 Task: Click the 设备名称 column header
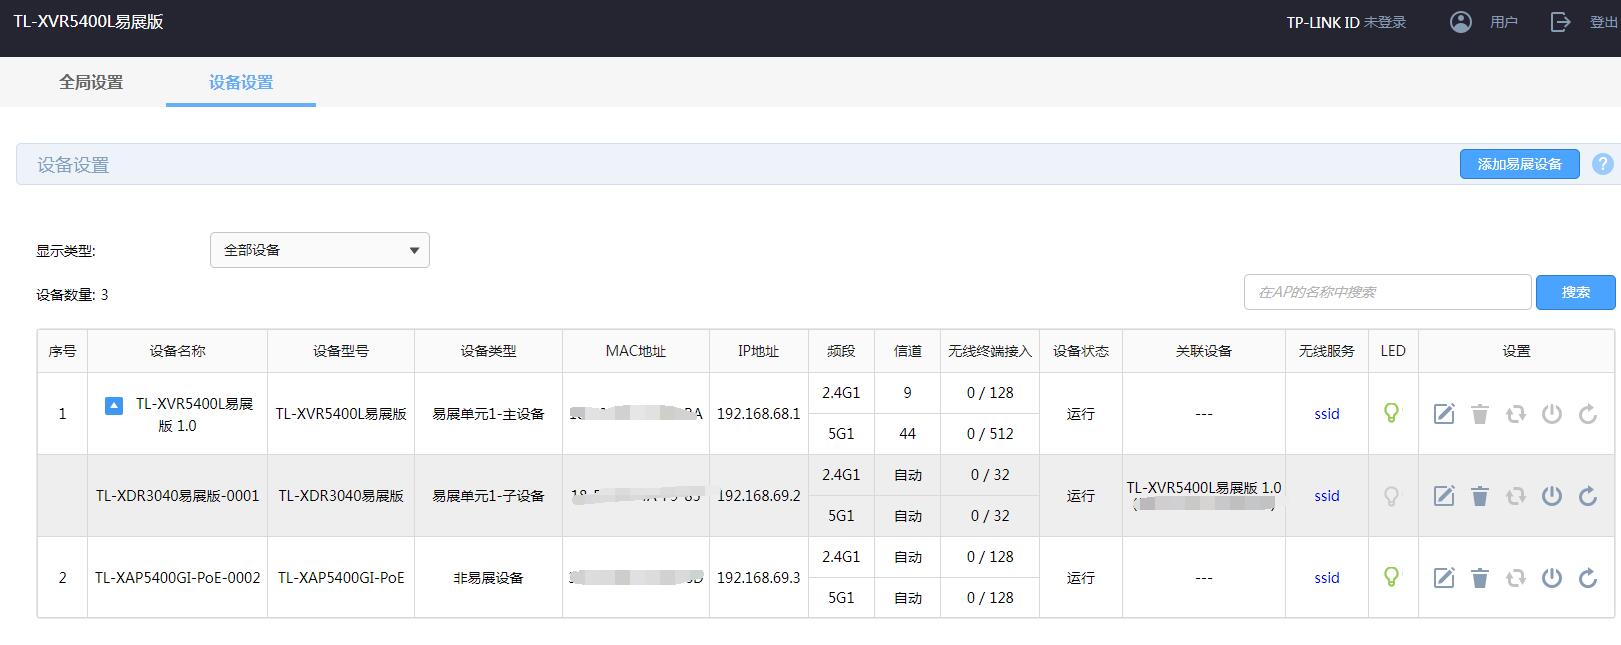[x=177, y=351]
